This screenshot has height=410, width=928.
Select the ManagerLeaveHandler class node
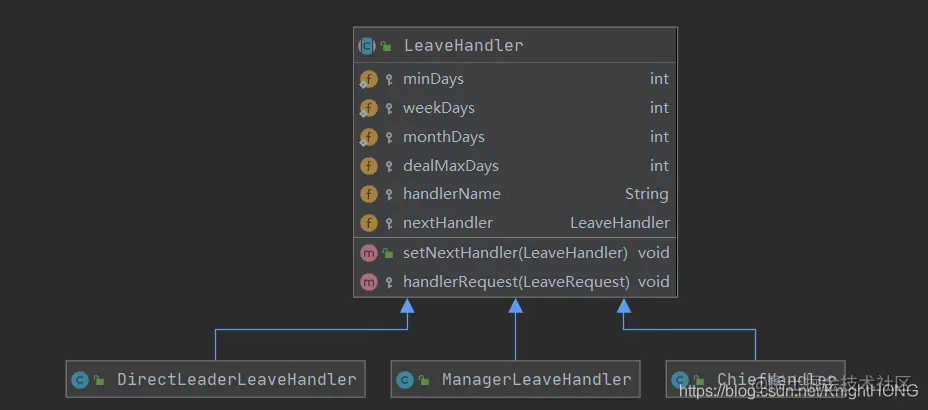click(x=515, y=379)
